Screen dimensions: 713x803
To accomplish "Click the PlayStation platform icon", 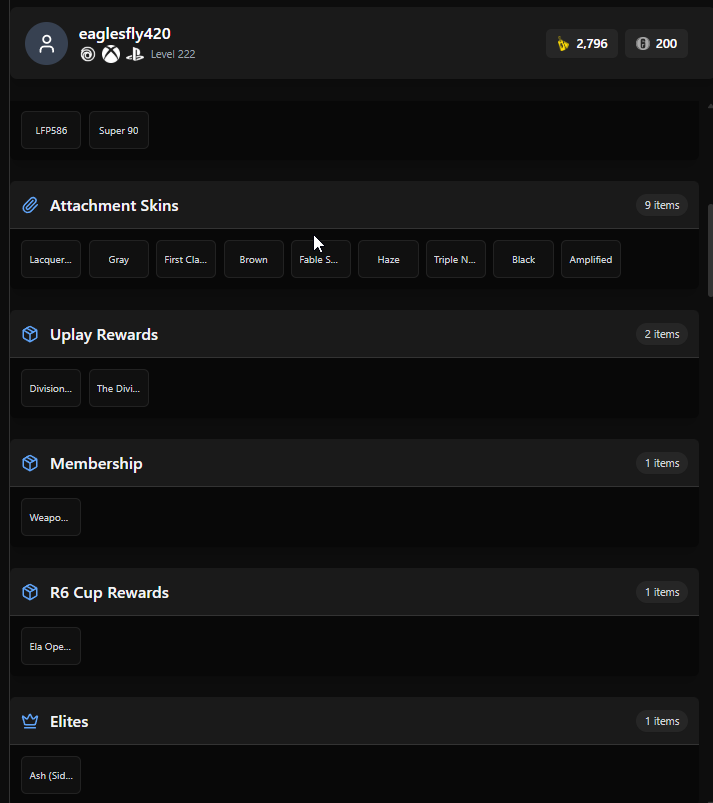I will 135,54.
